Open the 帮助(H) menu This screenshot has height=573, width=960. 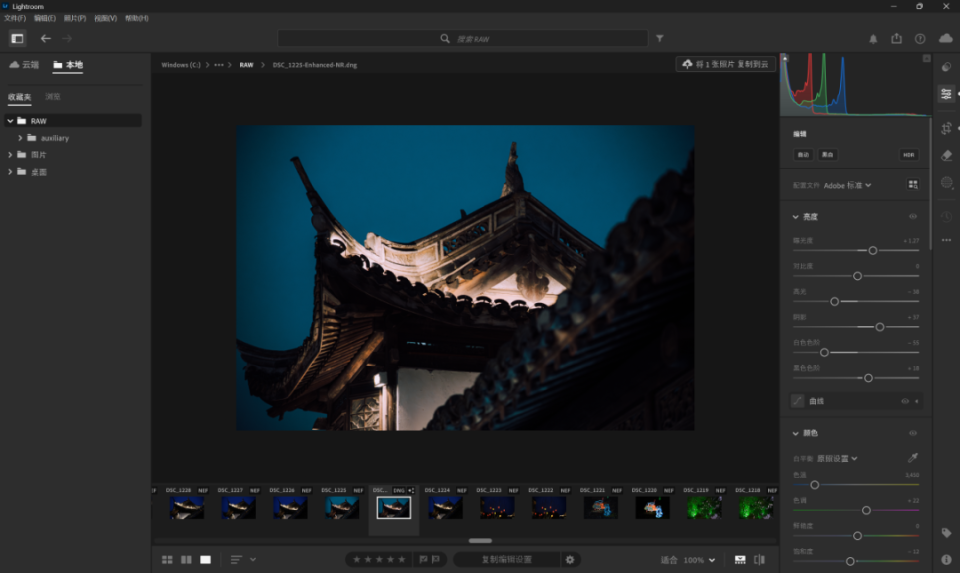(x=137, y=18)
